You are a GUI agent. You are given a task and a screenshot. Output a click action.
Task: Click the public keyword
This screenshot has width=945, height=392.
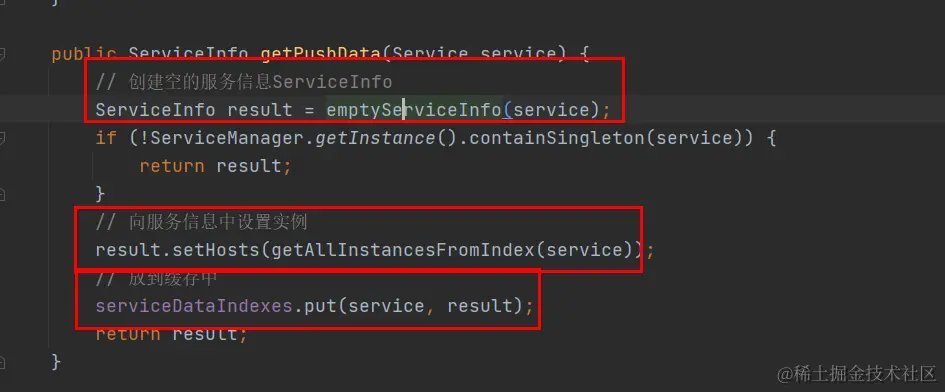click(84, 55)
